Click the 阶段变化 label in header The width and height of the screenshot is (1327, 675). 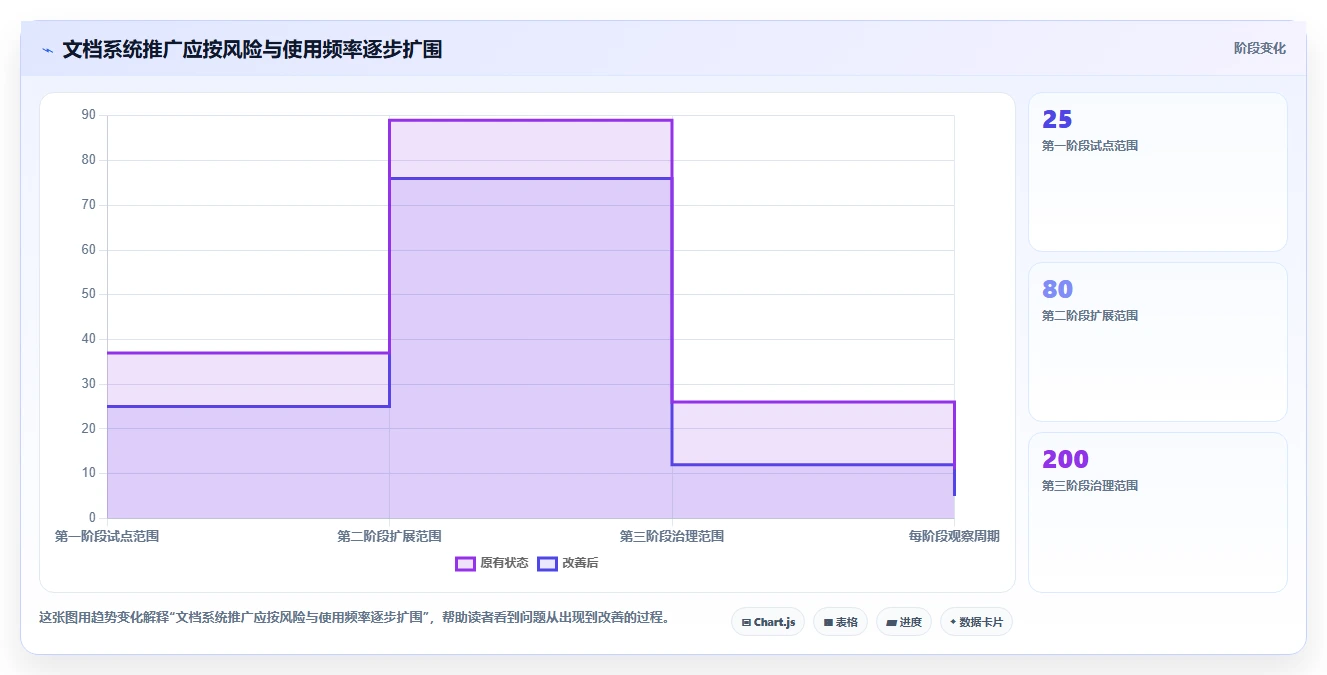[x=1260, y=48]
